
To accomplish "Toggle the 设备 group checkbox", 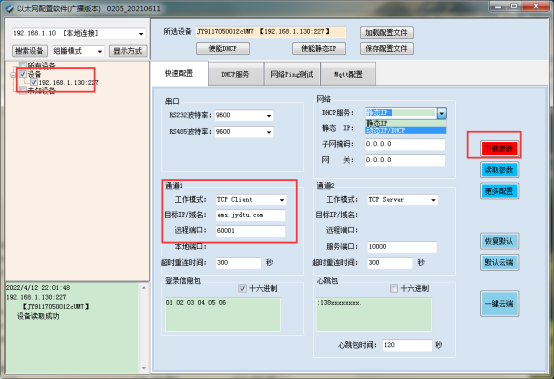I will point(23,74).
